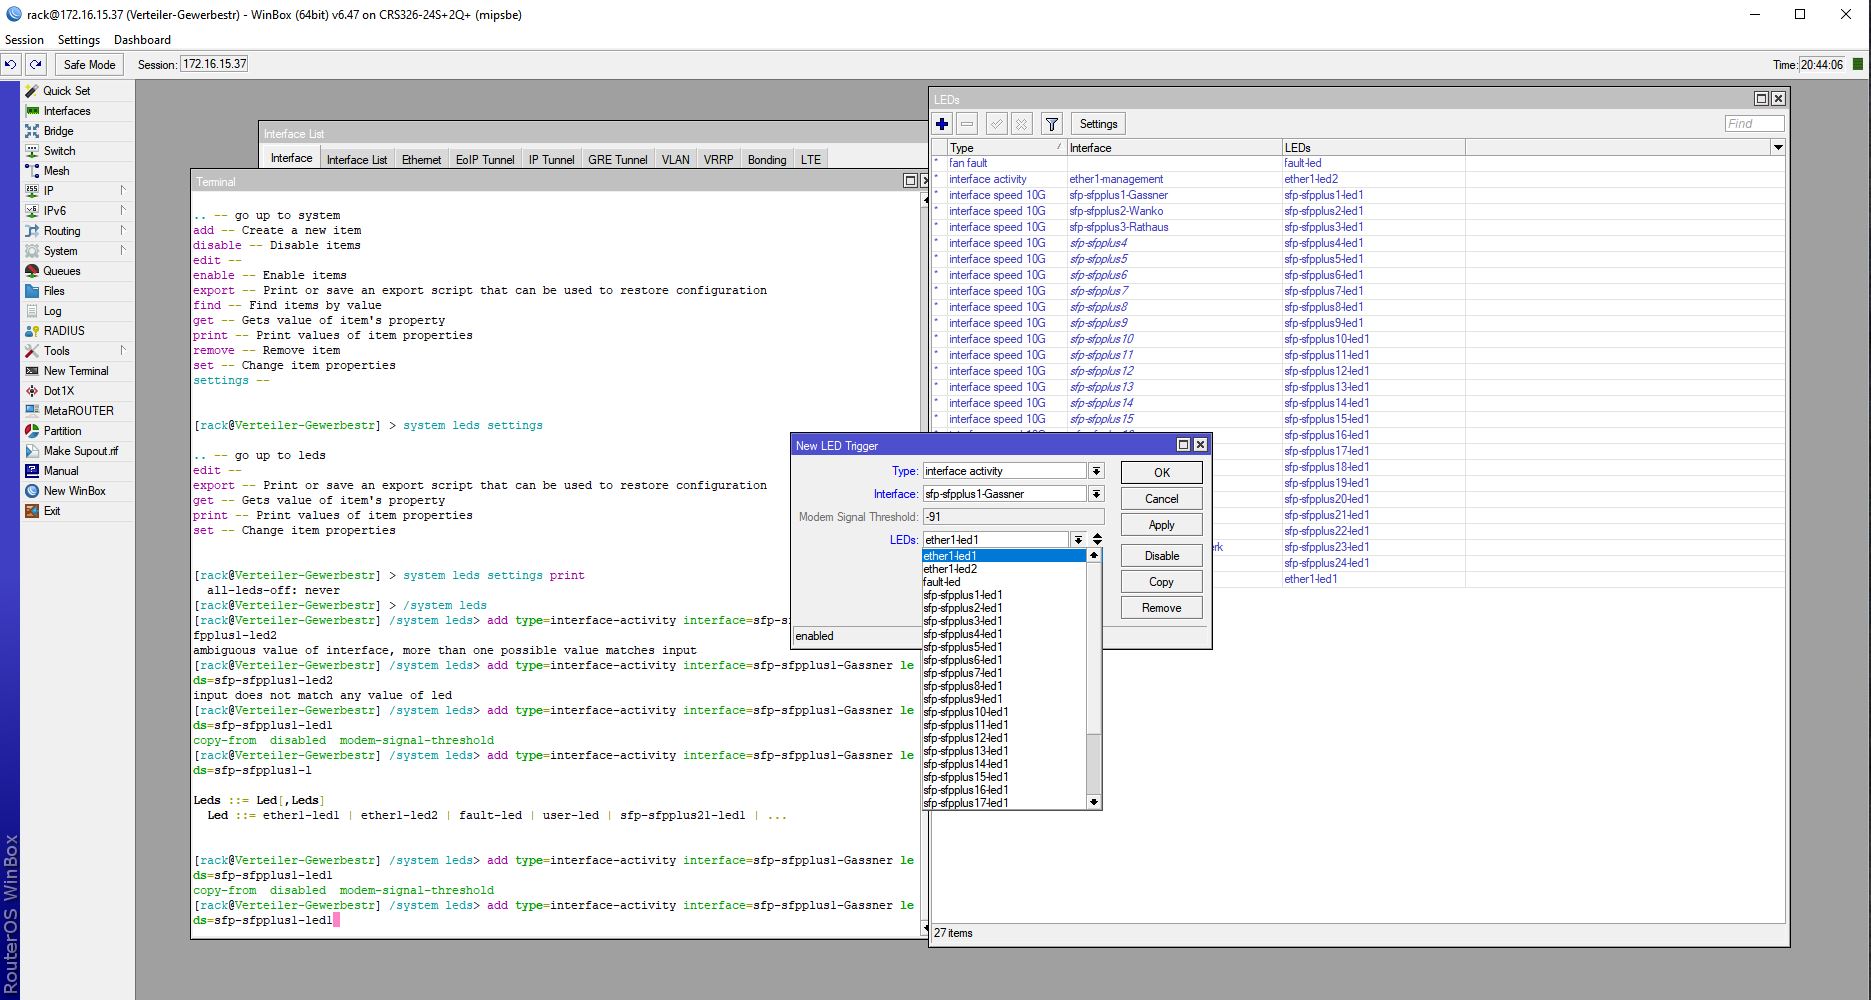Screen dimensions: 1871x1000
Task: Toggle the Safe Mode button
Action: 89,64
